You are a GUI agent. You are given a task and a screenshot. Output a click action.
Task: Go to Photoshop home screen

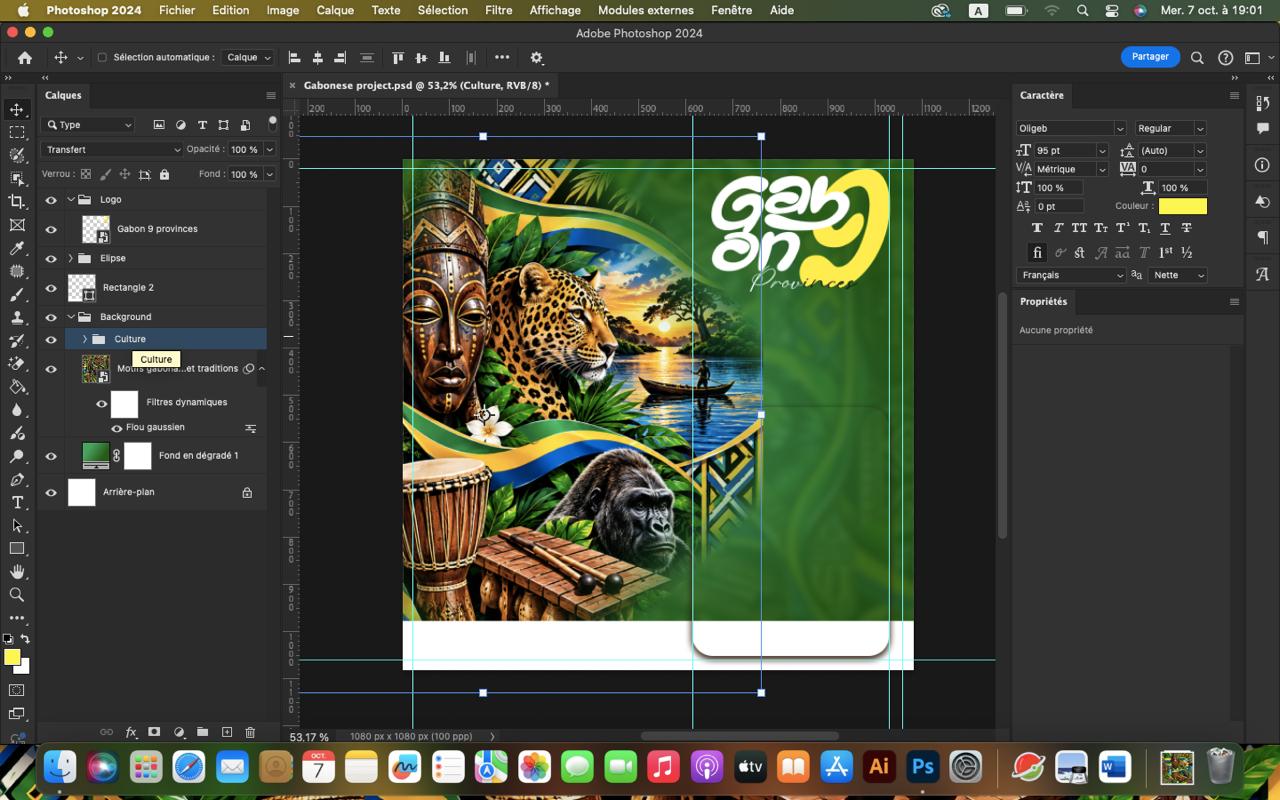pyautogui.click(x=25, y=58)
